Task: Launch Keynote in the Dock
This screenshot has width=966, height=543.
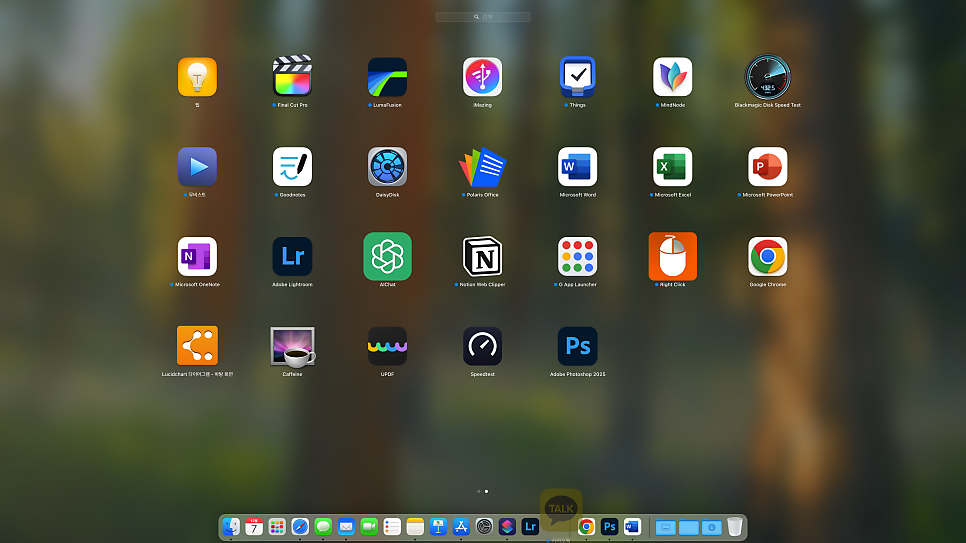Action: click(438, 526)
